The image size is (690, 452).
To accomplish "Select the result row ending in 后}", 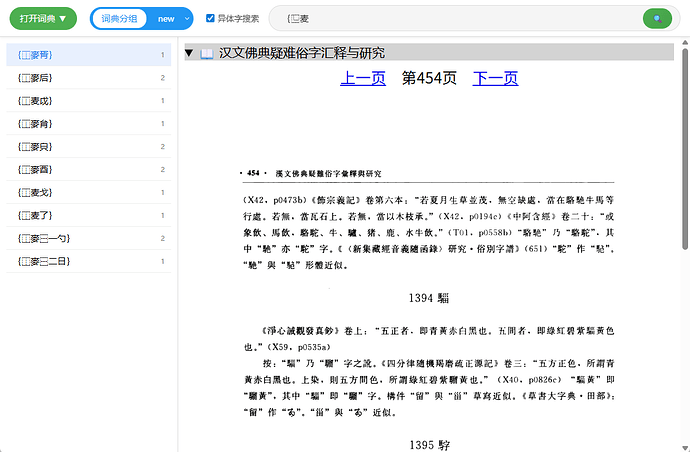I will [88, 78].
